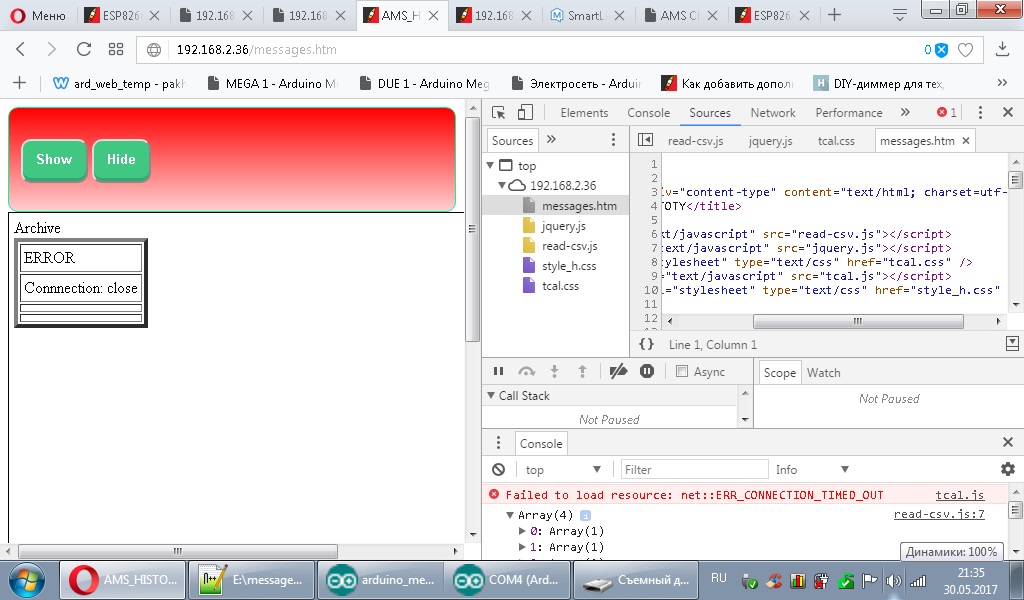Toggle pause on exceptions
This screenshot has height=600, width=1024.
point(647,372)
